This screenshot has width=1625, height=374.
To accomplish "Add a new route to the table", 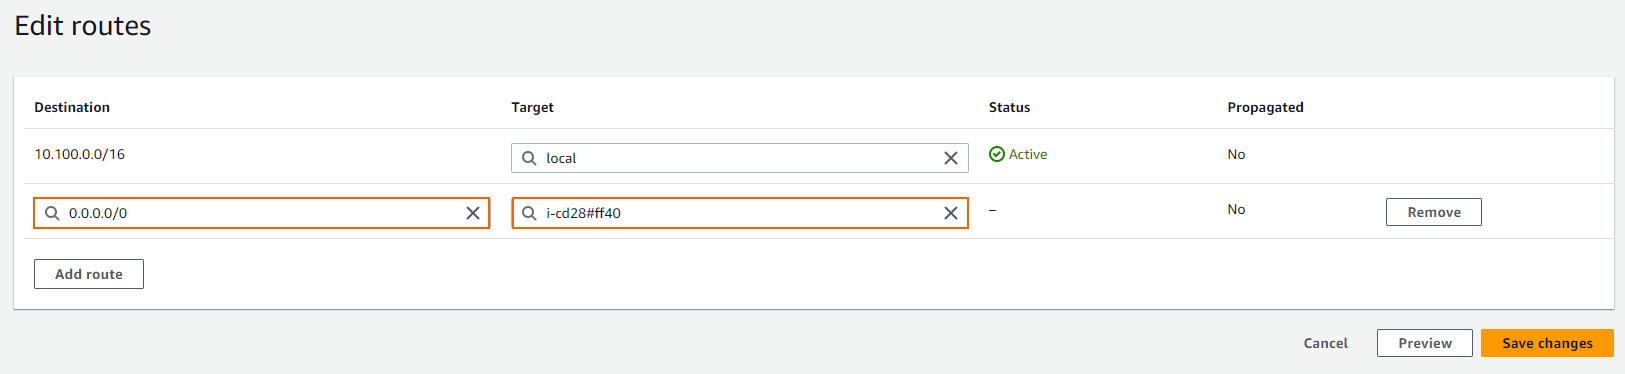I will (x=89, y=274).
